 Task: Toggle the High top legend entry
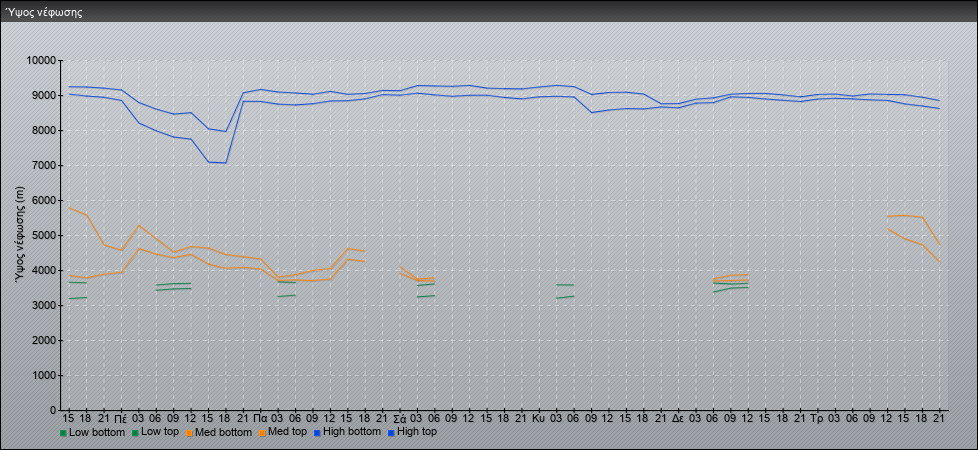pyautogui.click(x=412, y=432)
